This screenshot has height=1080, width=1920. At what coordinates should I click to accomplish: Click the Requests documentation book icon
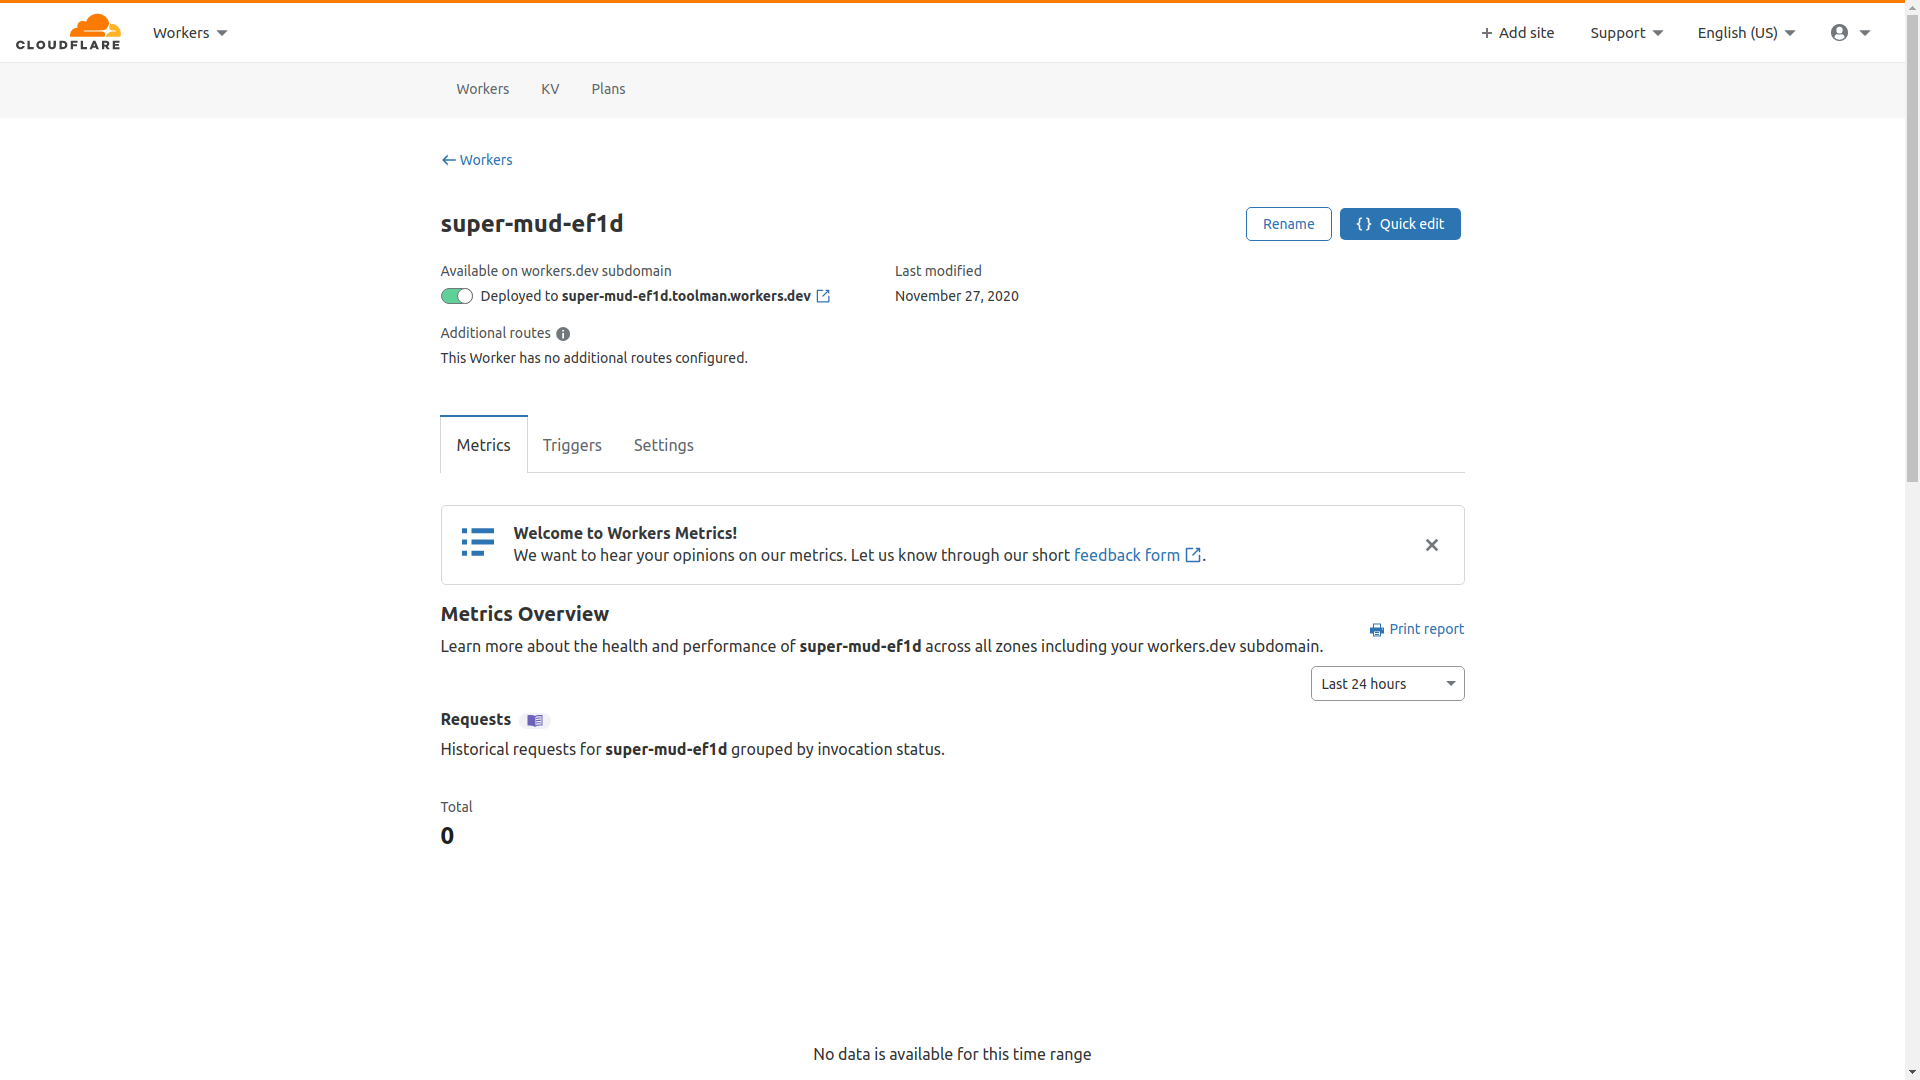coord(535,721)
